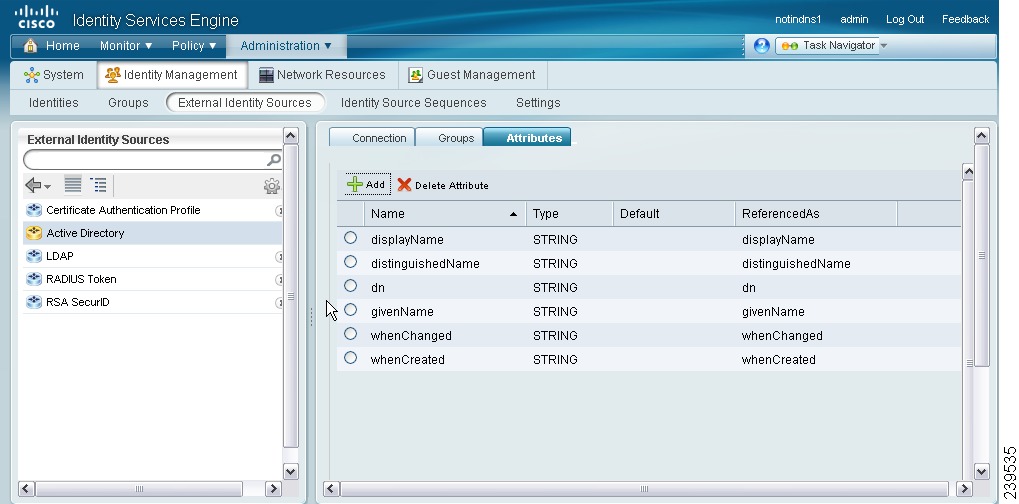Screen dimensions: 1019x504
Task: Open the back arrow dropdown in sources panel
Action: [x=47, y=188]
